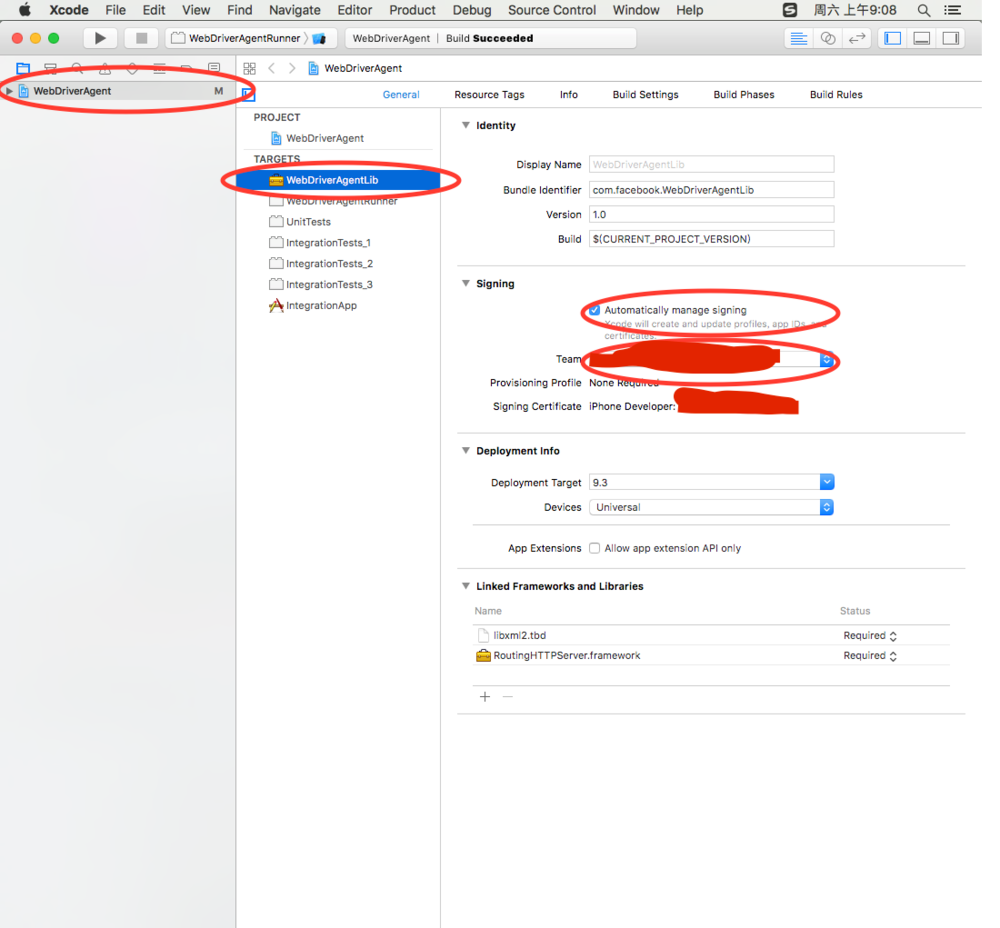Viewport: 1000px width, 928px height.
Task: Click the Build number field
Action: [x=712, y=239]
